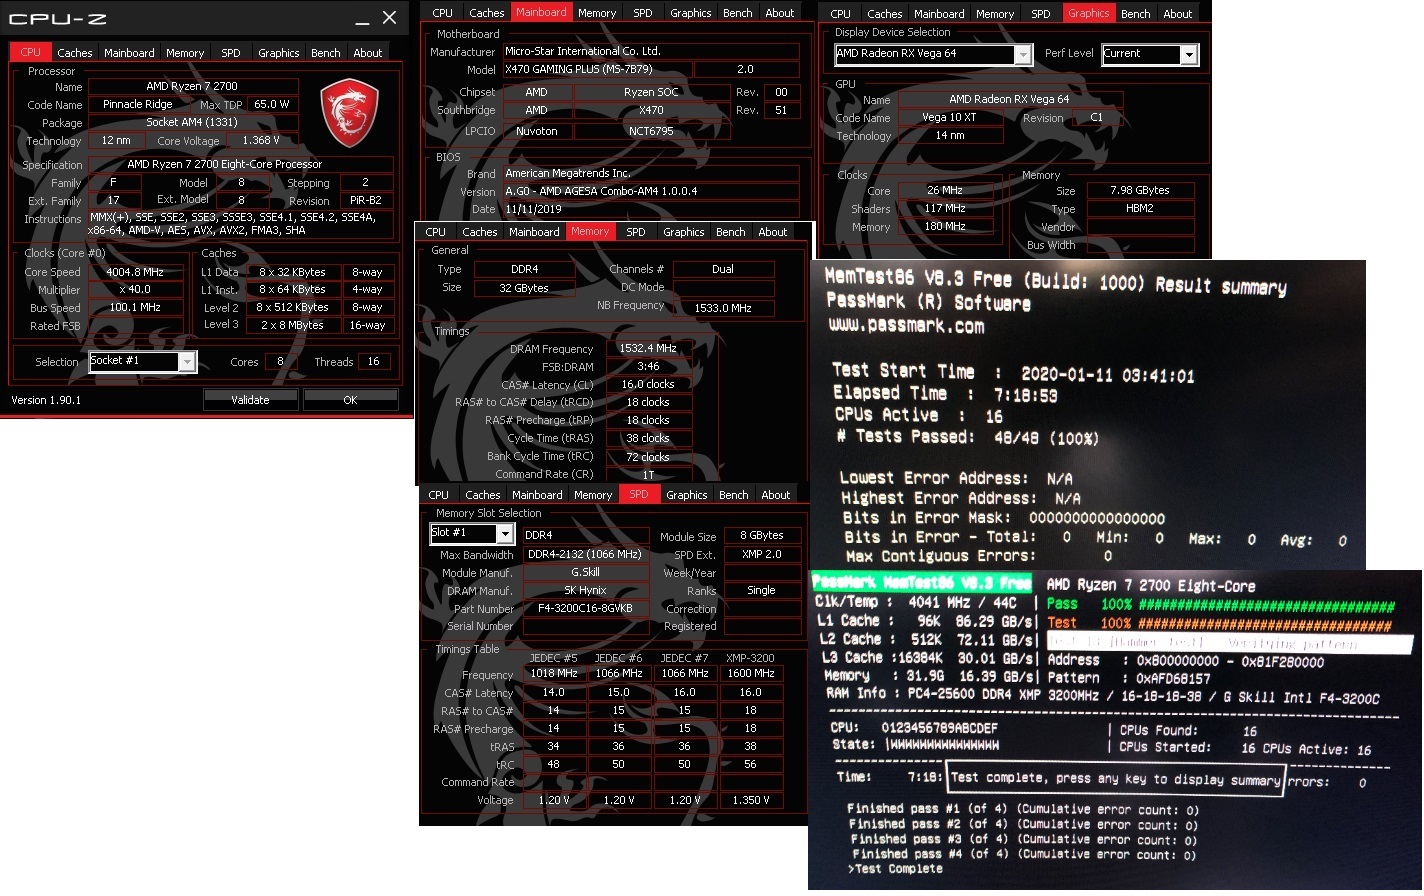Click Bus Speed value '100.1 MHz'
This screenshot has width=1424, height=896.
tap(135, 308)
